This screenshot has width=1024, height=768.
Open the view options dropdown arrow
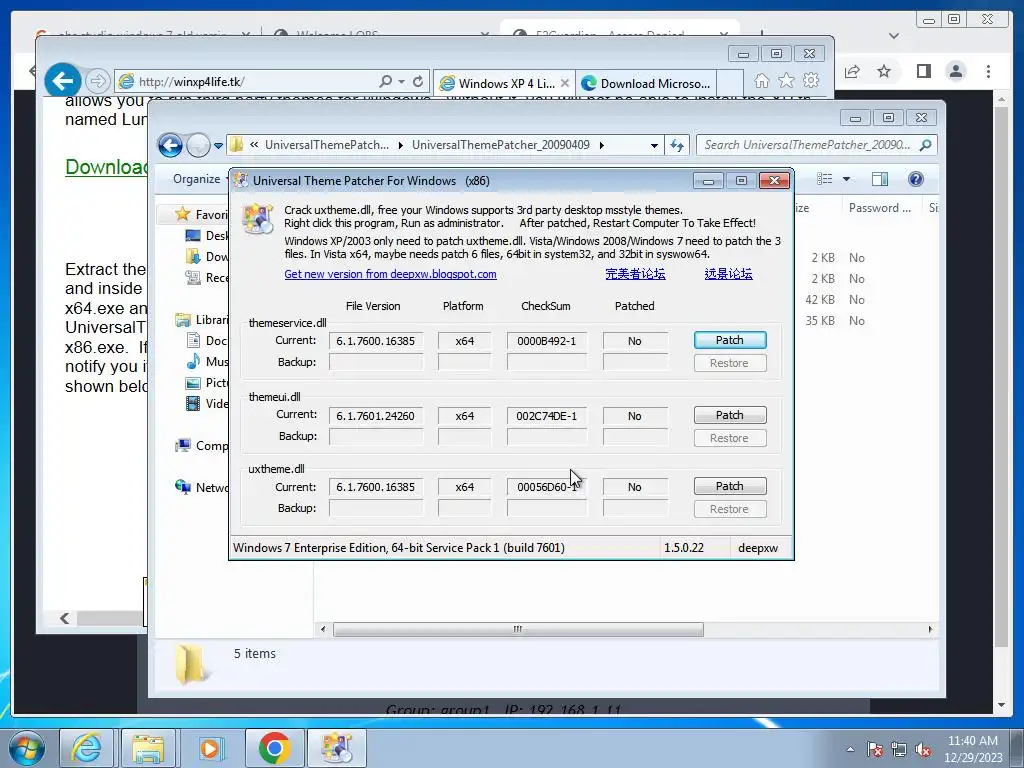pos(846,179)
